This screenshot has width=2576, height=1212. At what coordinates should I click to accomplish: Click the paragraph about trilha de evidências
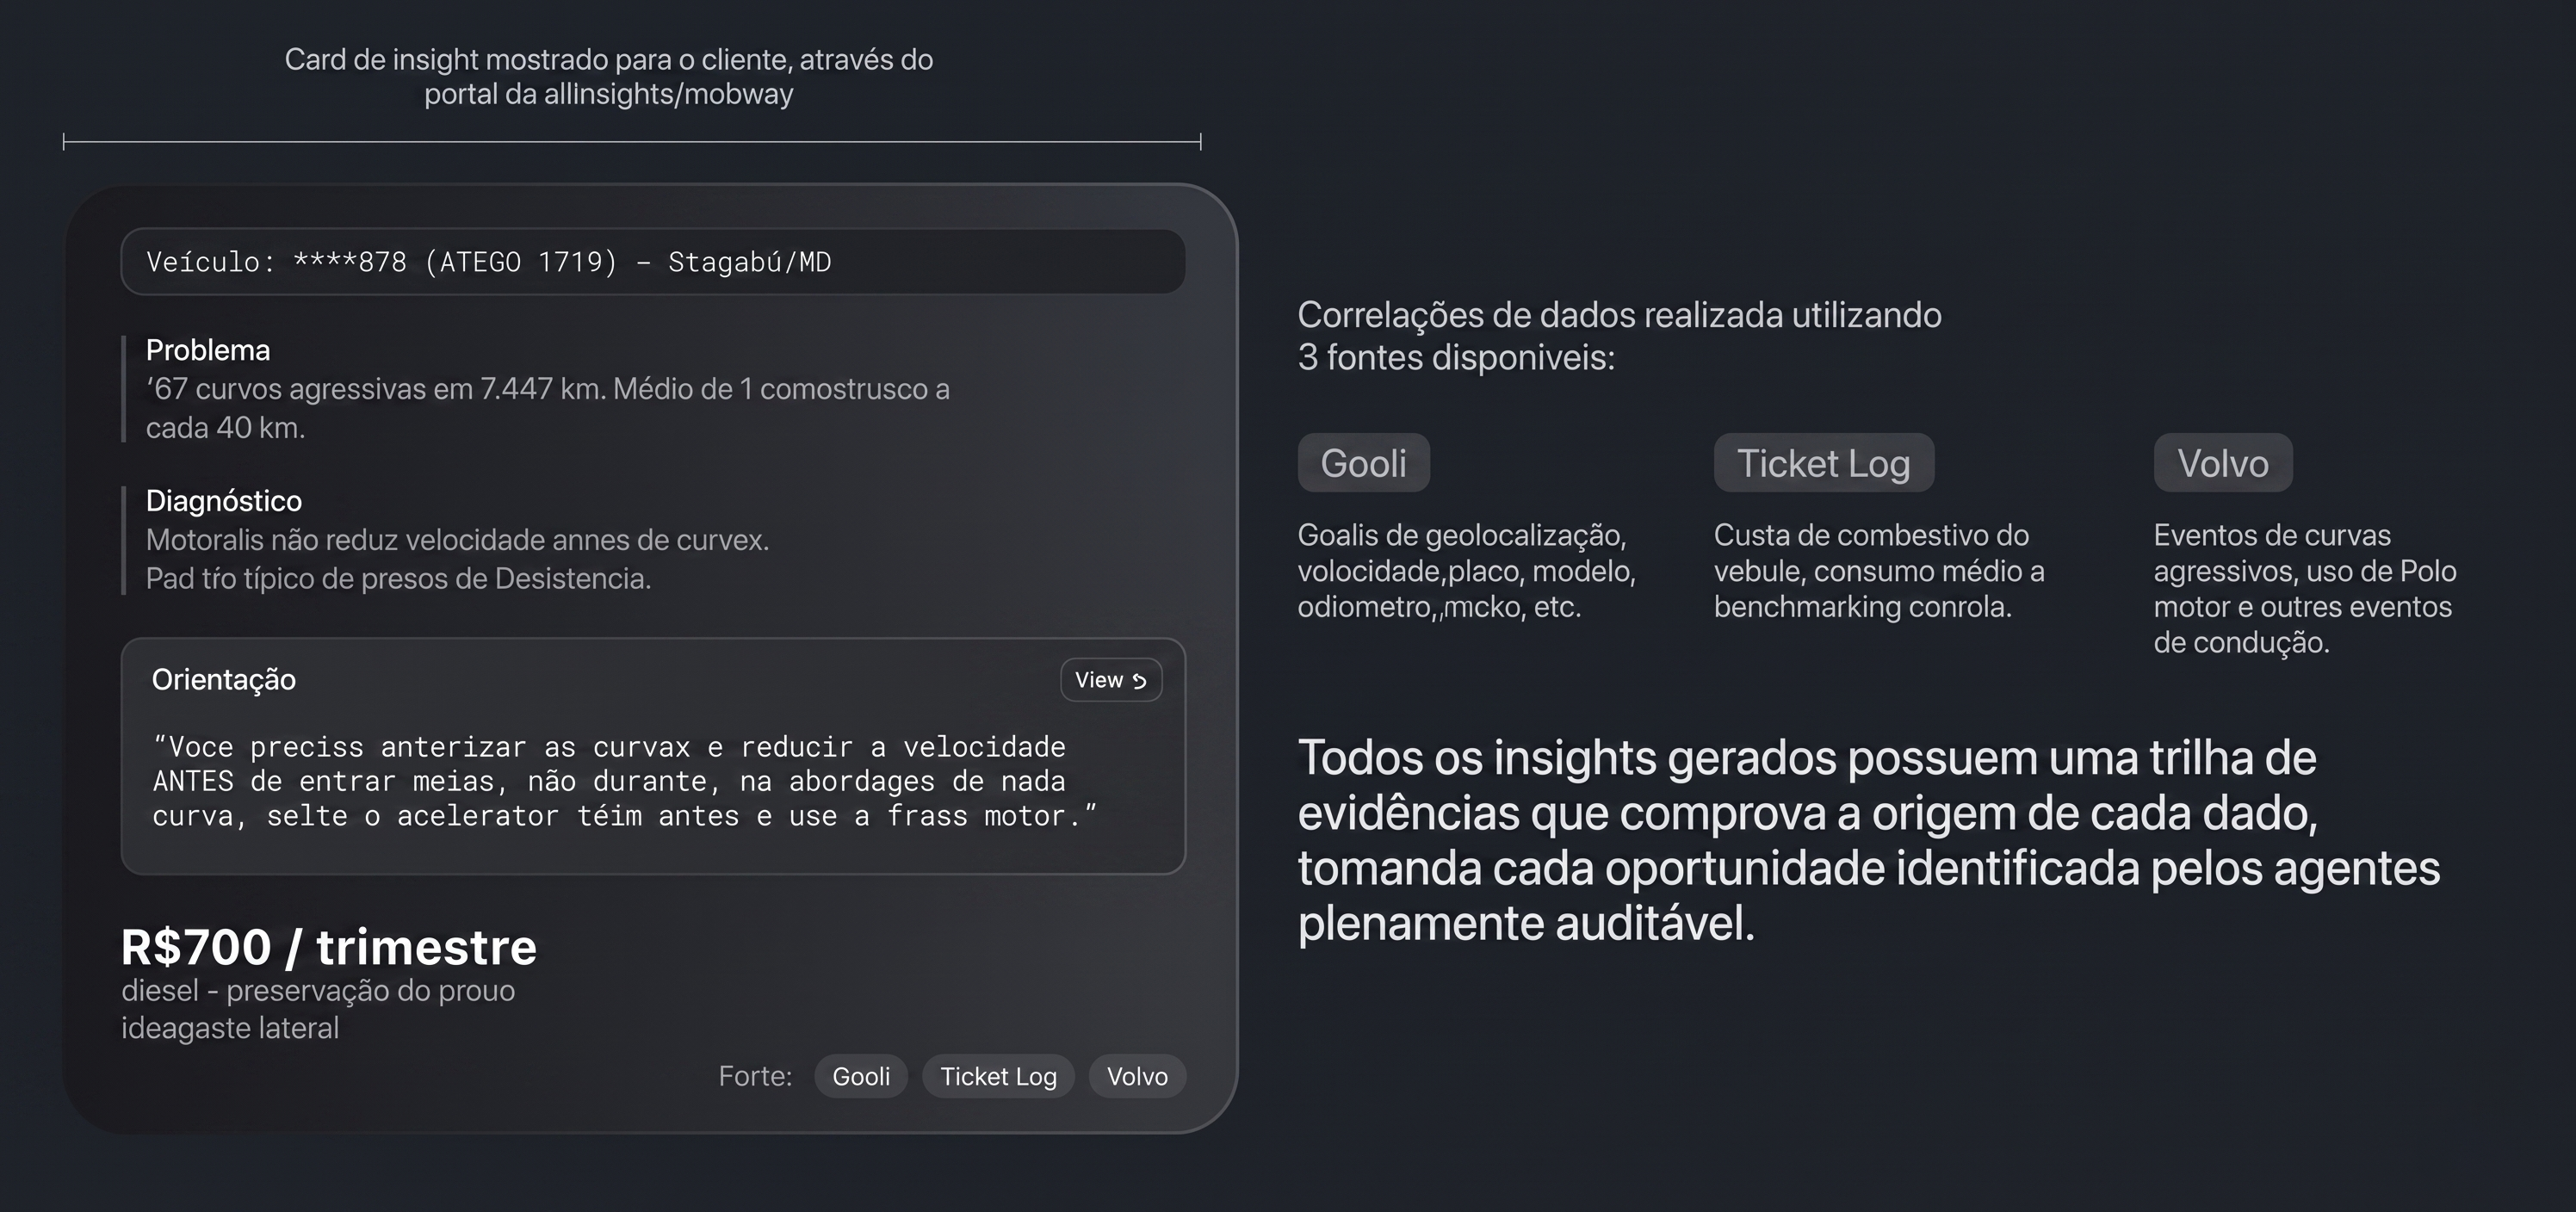(1868, 840)
